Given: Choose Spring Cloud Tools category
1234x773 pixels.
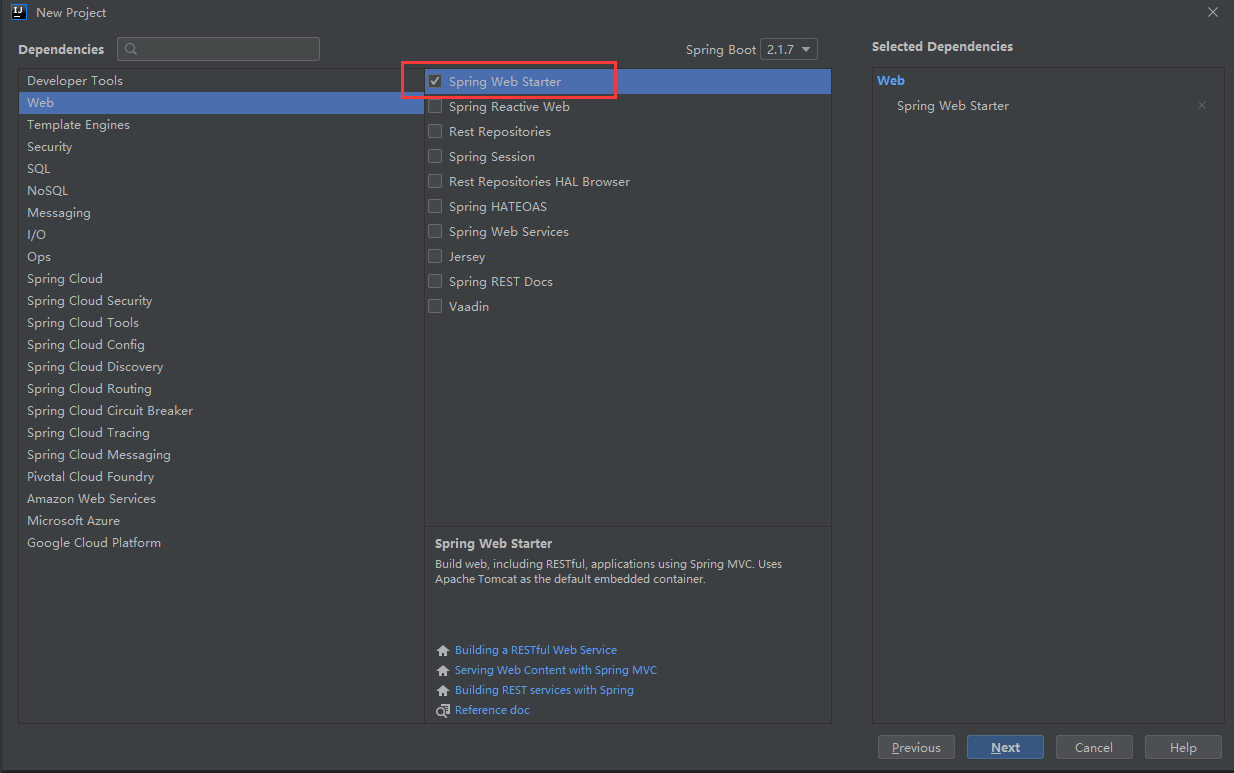Looking at the screenshot, I should (221, 323).
